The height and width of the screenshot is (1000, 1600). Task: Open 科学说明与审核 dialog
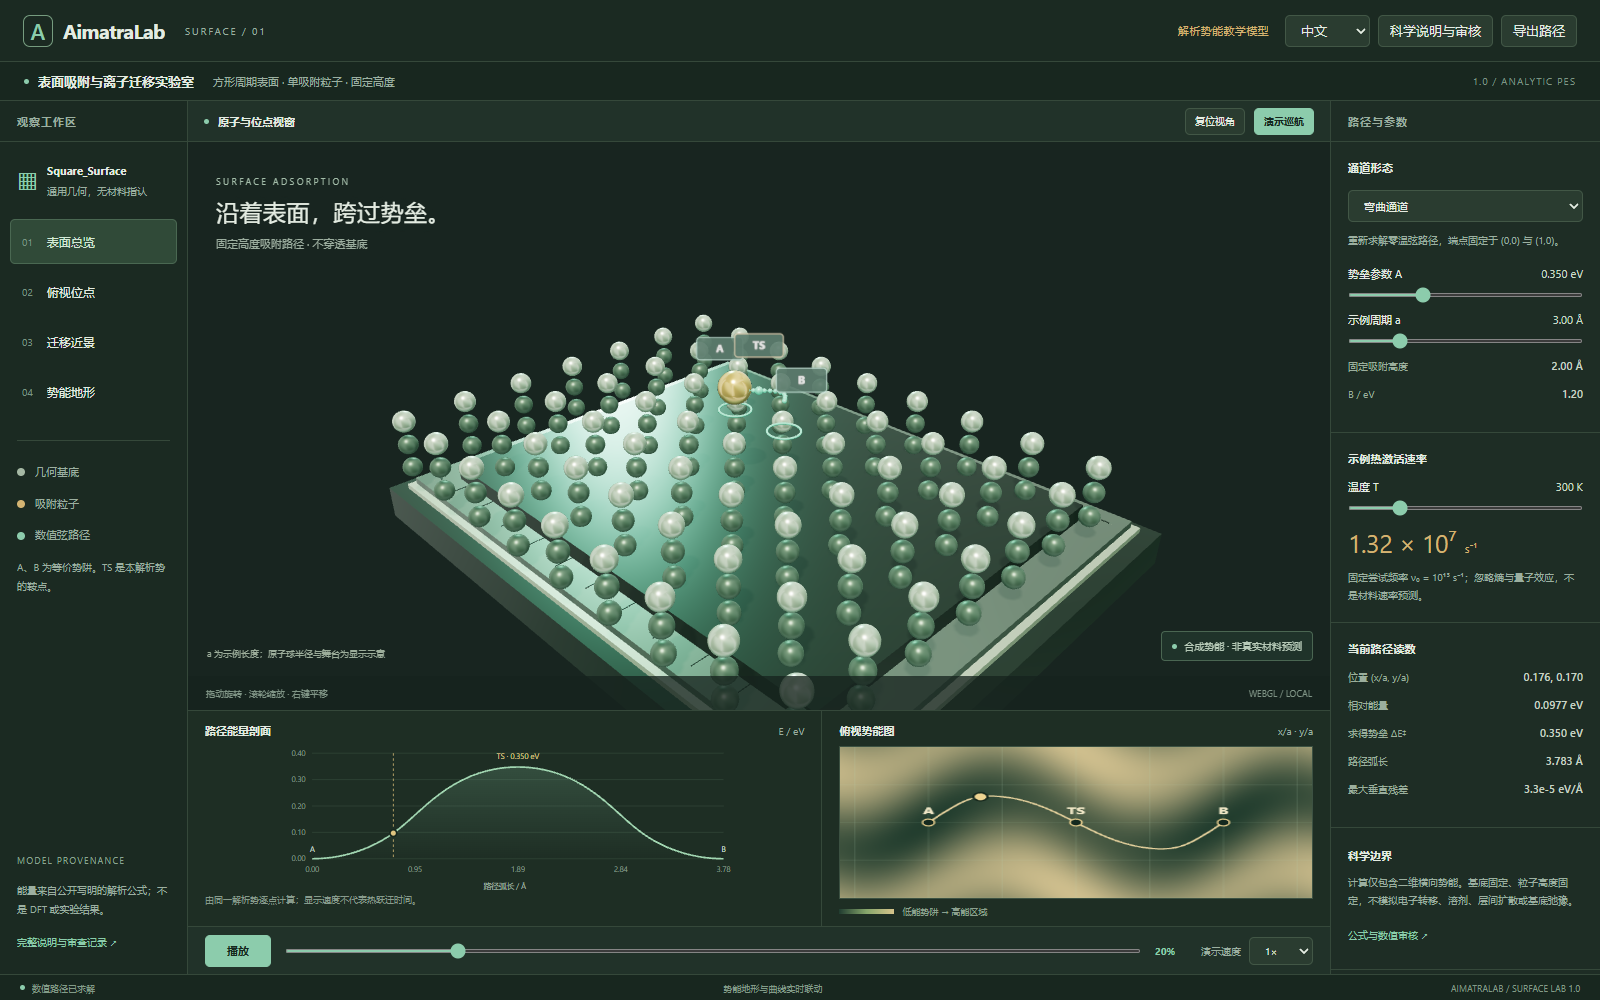click(1435, 31)
